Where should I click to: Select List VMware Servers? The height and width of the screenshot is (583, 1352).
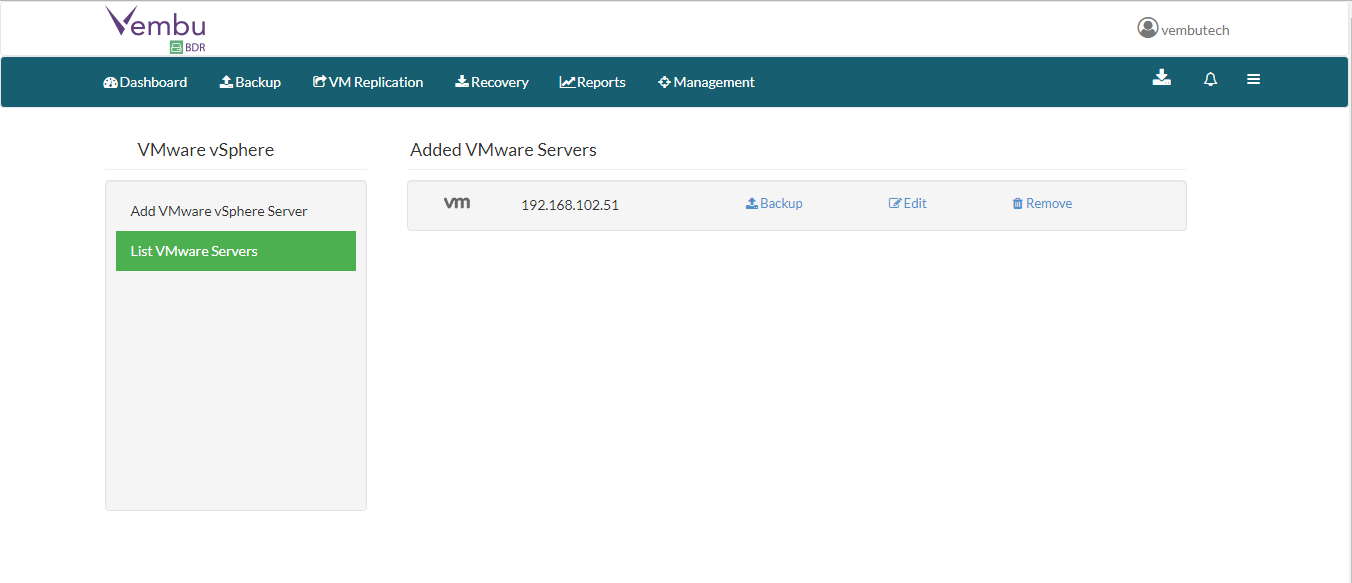click(236, 251)
